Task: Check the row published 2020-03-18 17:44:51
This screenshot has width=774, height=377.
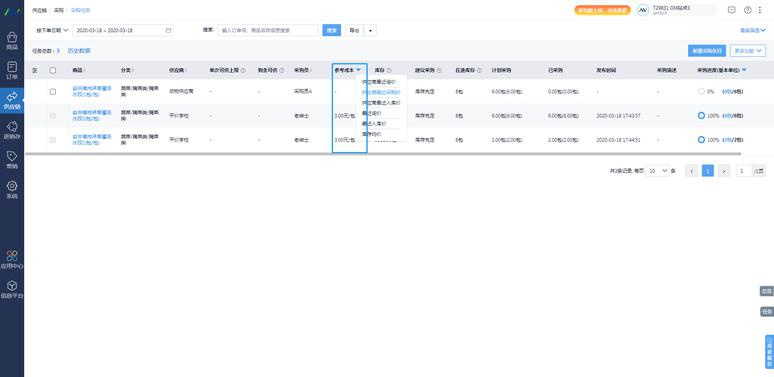Action: point(53,140)
